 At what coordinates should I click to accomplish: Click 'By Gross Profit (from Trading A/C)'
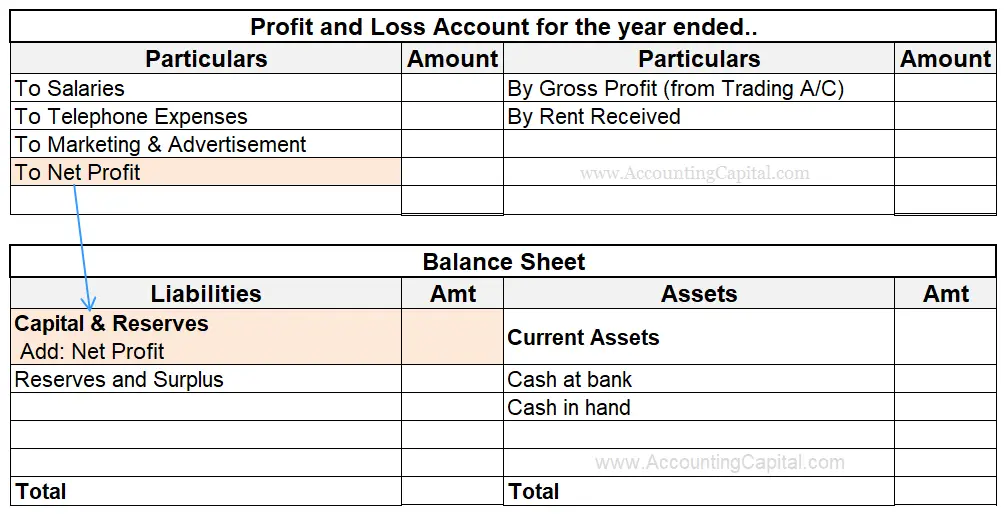(x=676, y=89)
